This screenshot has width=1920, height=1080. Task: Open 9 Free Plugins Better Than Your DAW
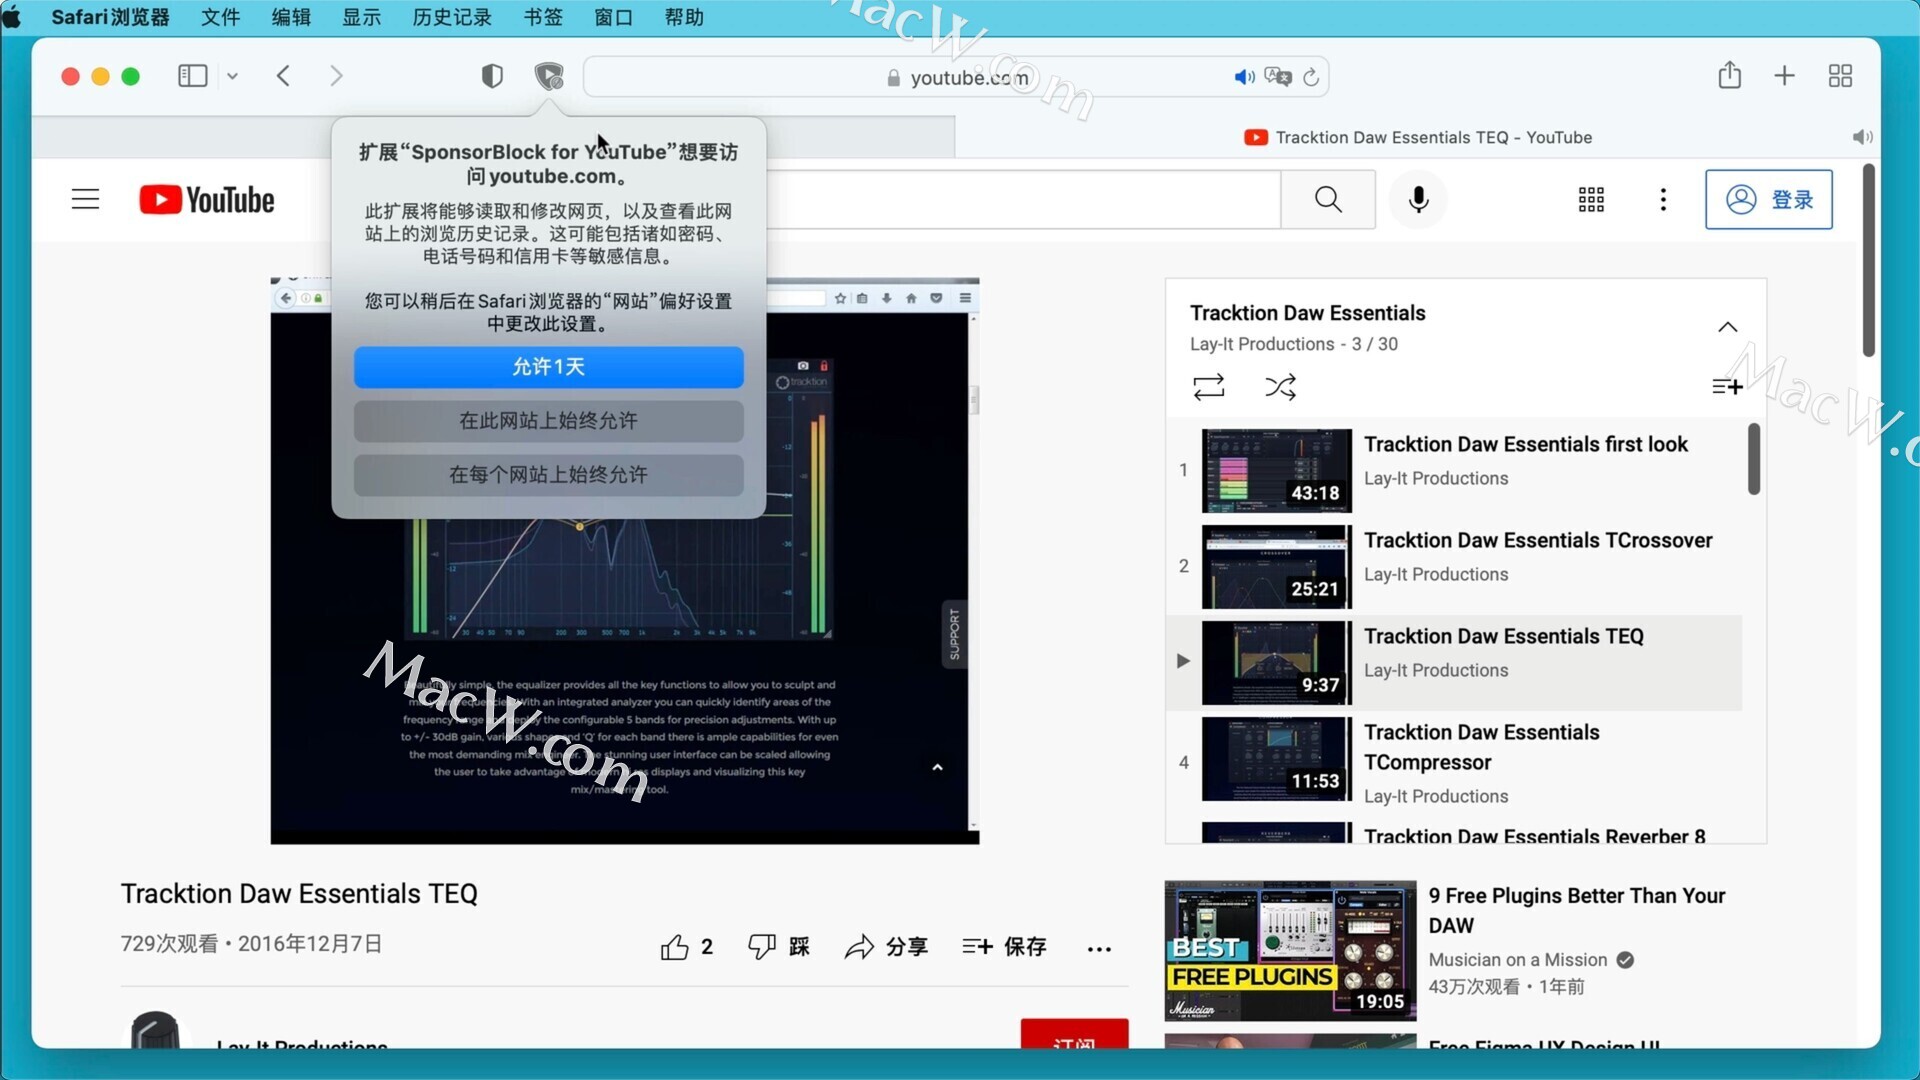coord(1576,910)
